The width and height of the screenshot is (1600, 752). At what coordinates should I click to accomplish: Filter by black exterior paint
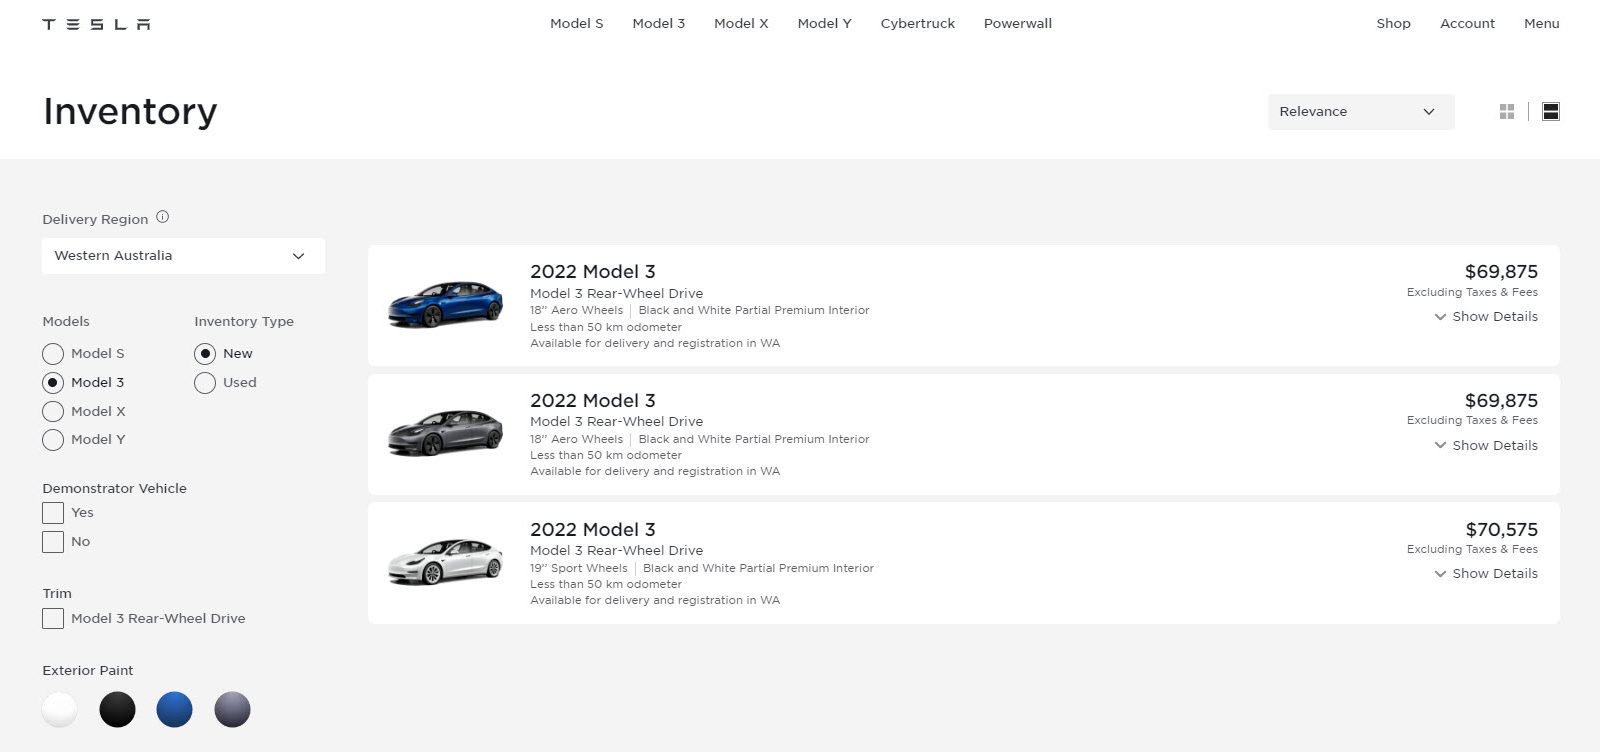[117, 710]
